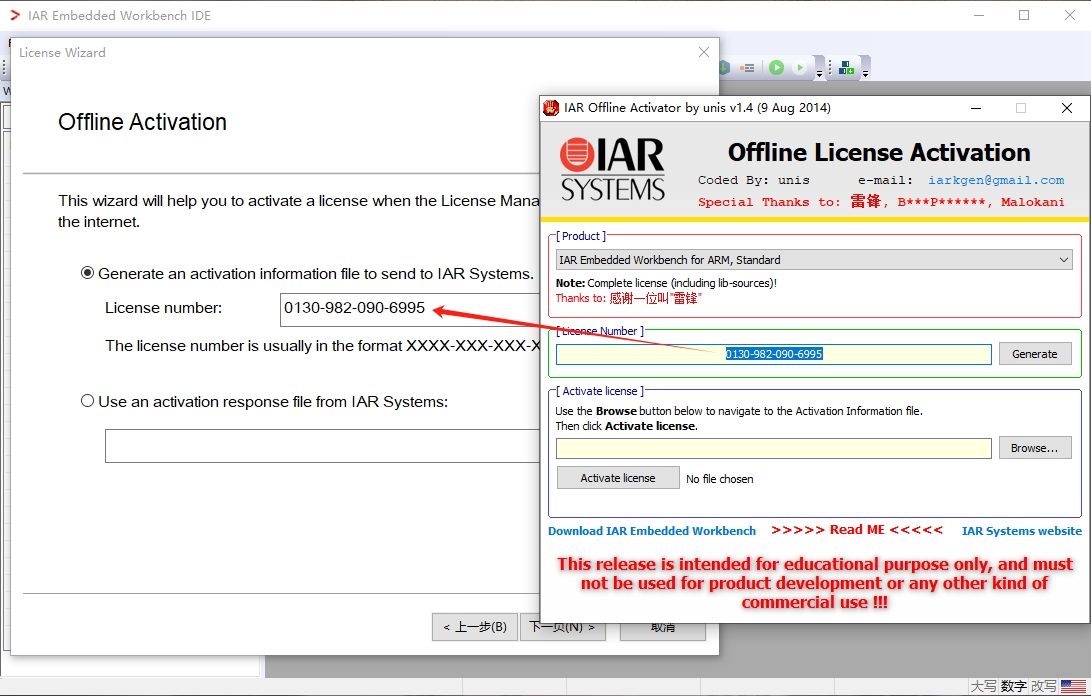Click the IAR Systems logo in activator

(612, 170)
